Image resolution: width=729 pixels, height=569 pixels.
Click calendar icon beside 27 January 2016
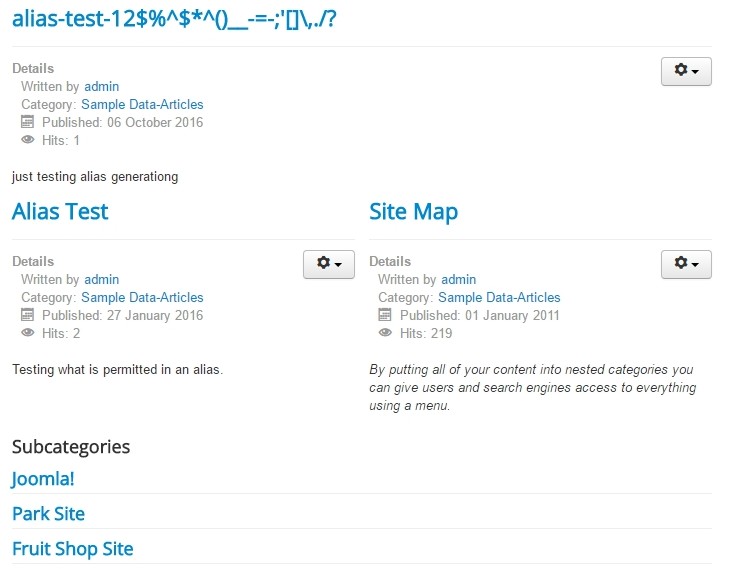click(x=27, y=315)
